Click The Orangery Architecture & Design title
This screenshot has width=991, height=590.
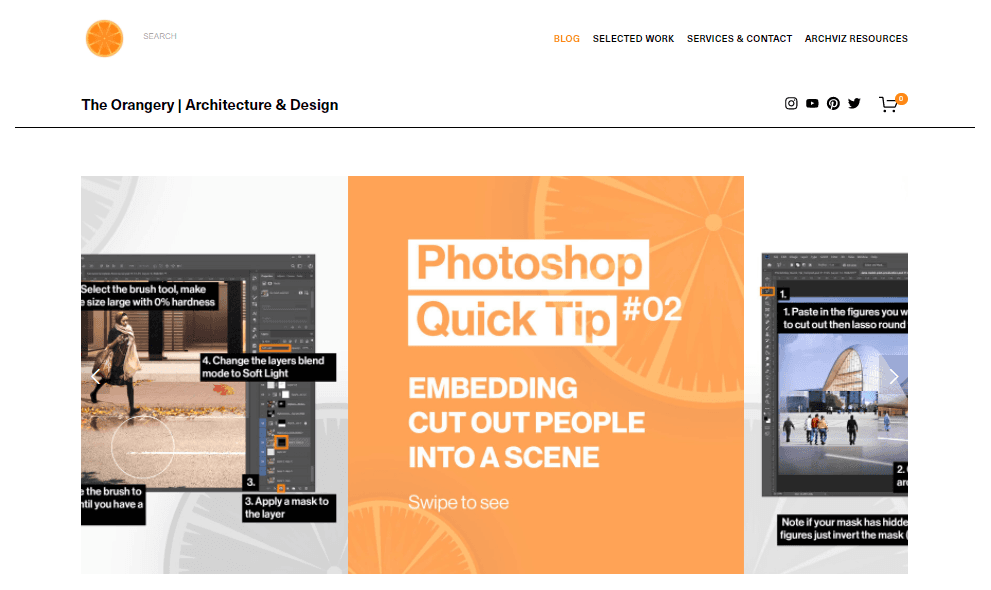coord(210,105)
